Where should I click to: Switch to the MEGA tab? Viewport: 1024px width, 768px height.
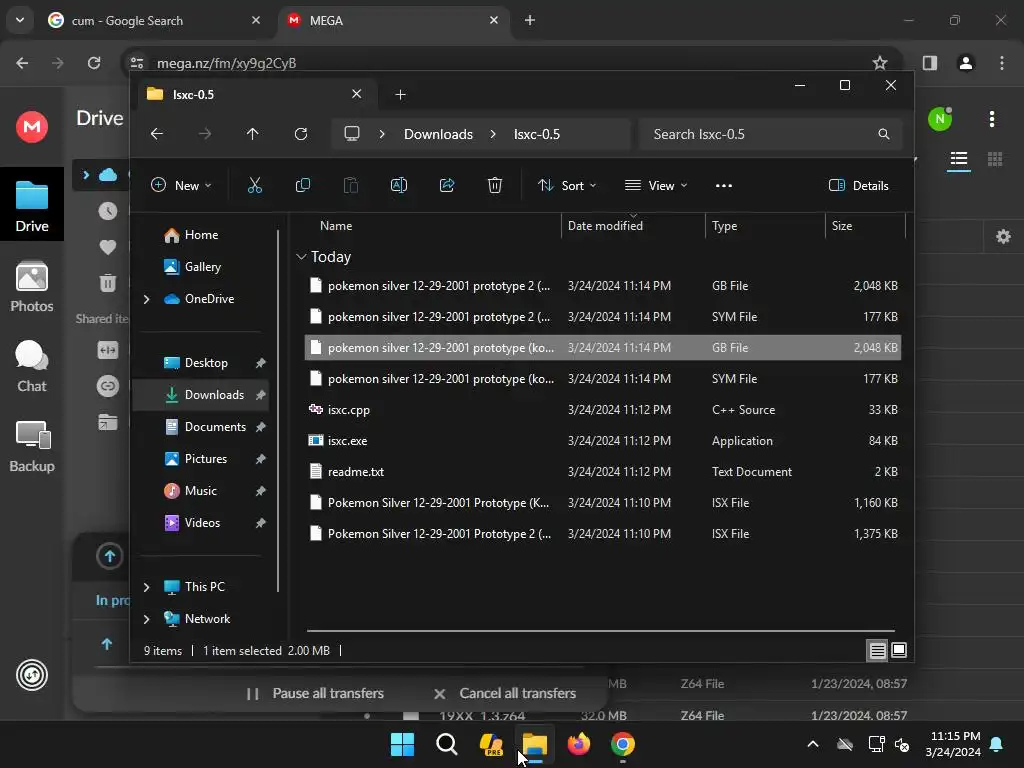coord(394,20)
